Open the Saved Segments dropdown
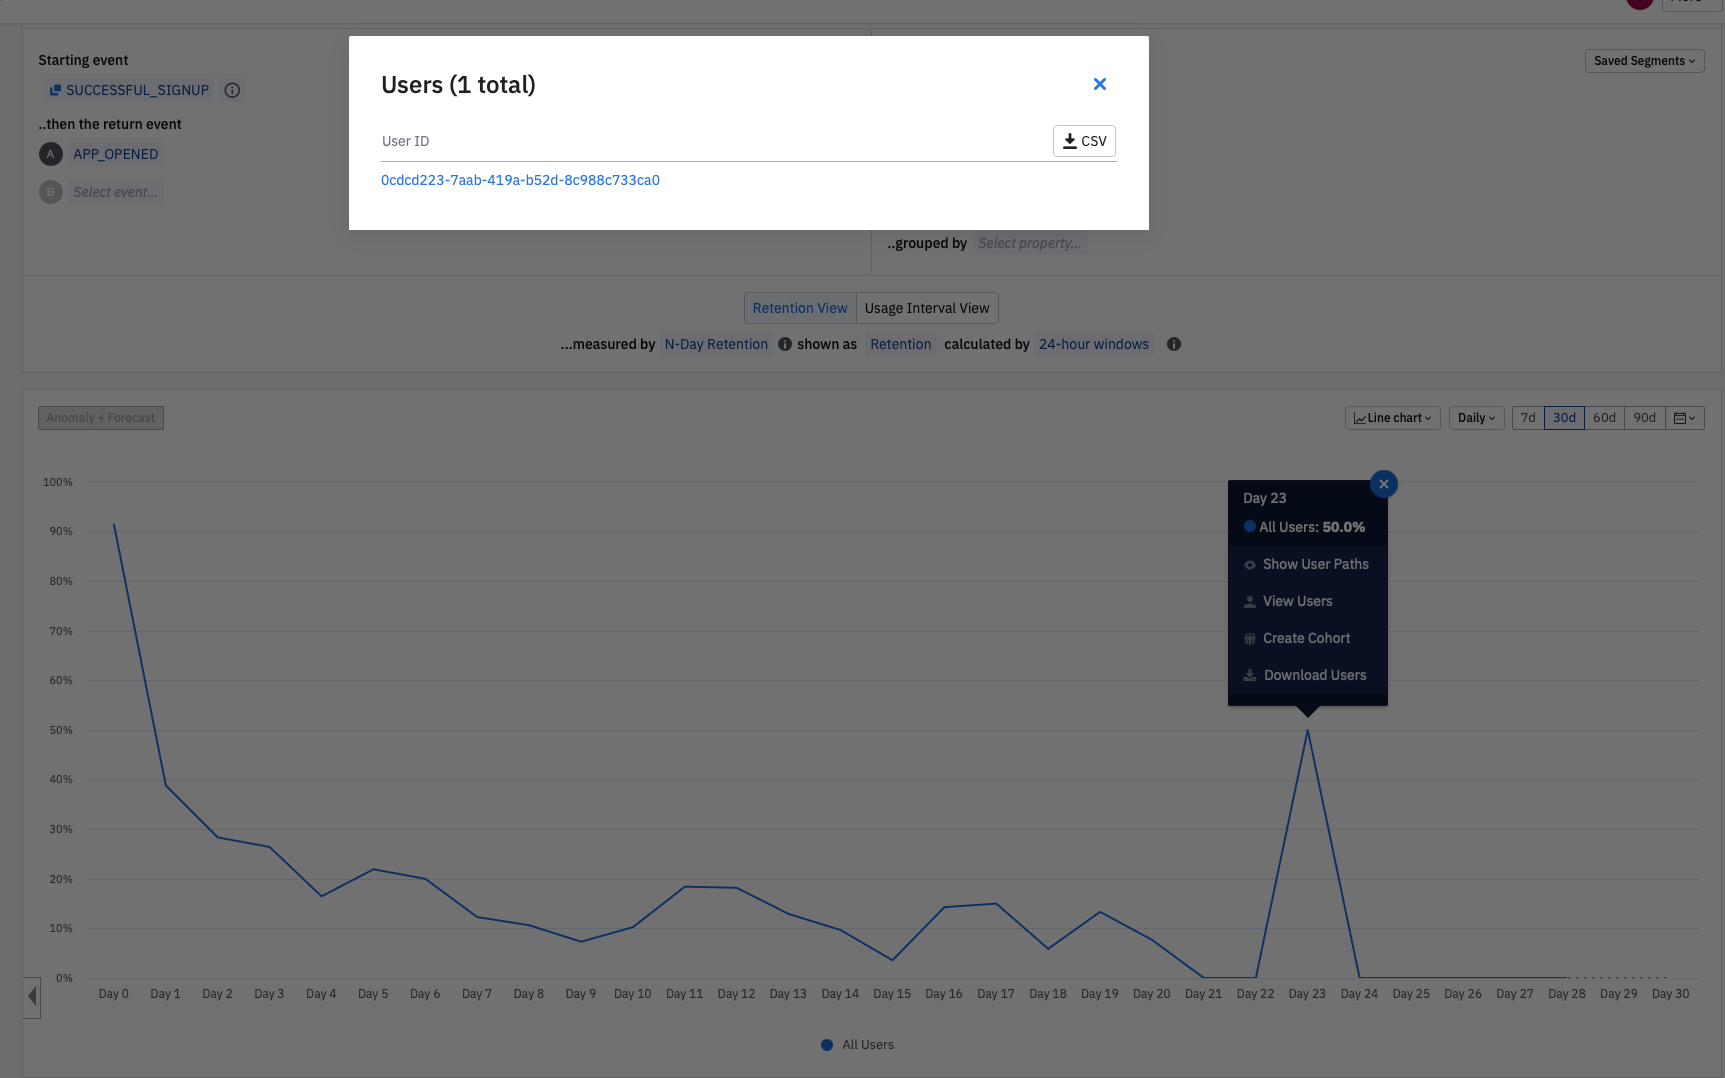 [x=1644, y=61]
